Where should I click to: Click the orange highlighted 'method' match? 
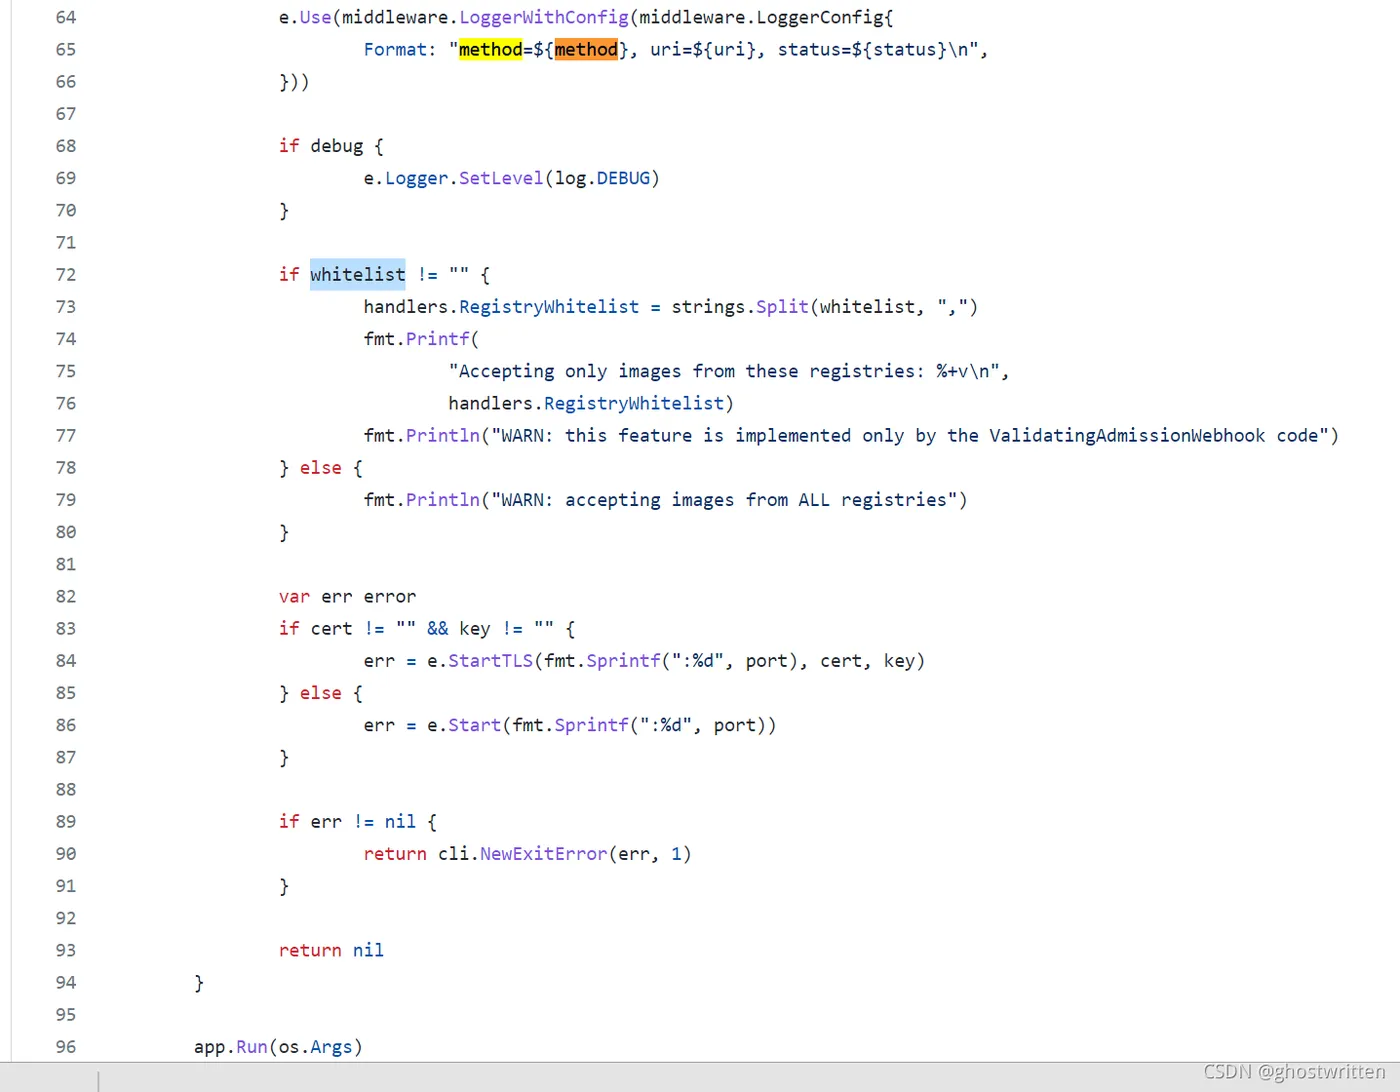click(586, 49)
